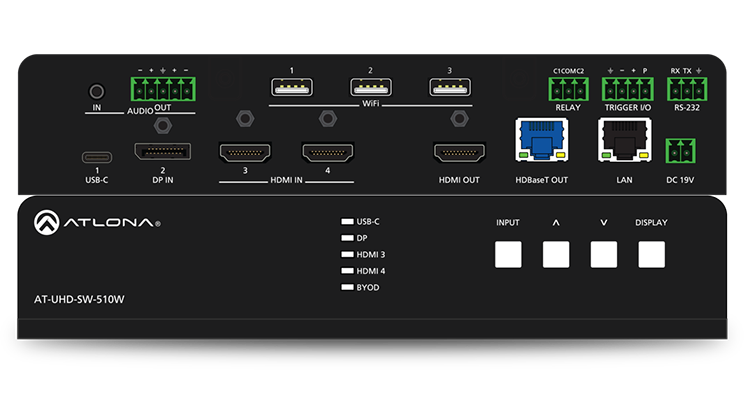
Task: Click the DP indicator LED
Action: 347,238
